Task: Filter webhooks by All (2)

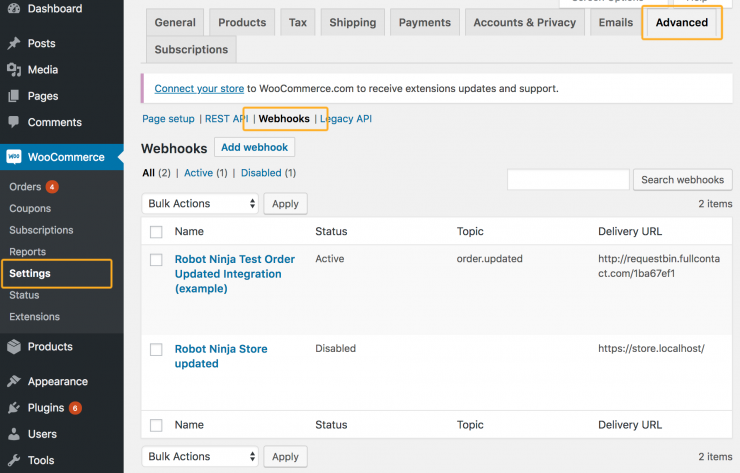Action: [156, 173]
